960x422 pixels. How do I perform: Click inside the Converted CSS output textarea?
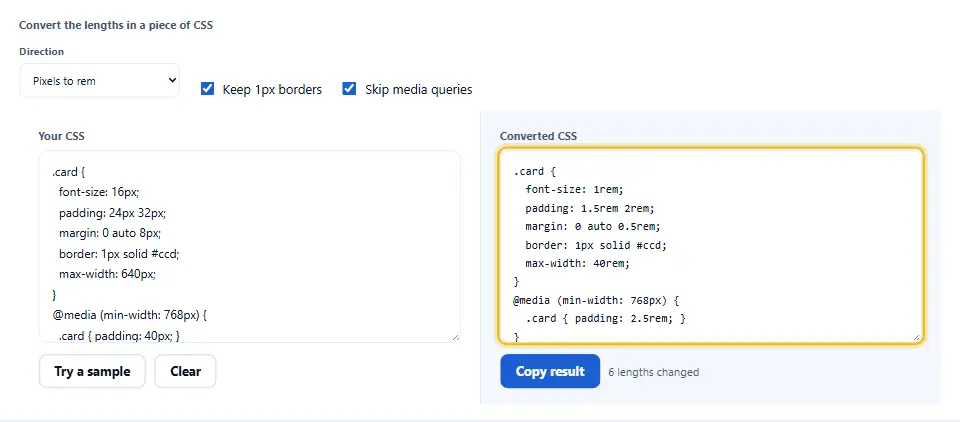[711, 245]
